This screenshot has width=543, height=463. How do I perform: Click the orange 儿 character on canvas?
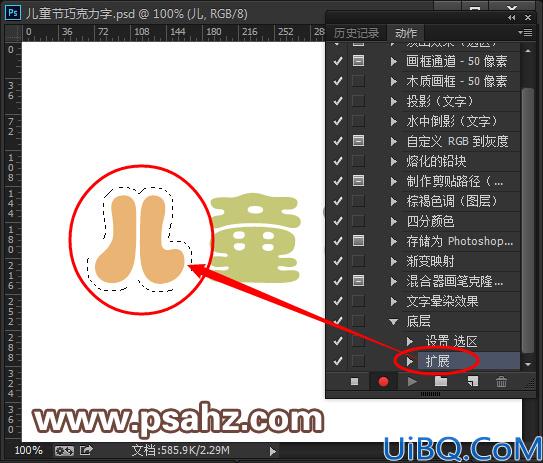(x=139, y=240)
